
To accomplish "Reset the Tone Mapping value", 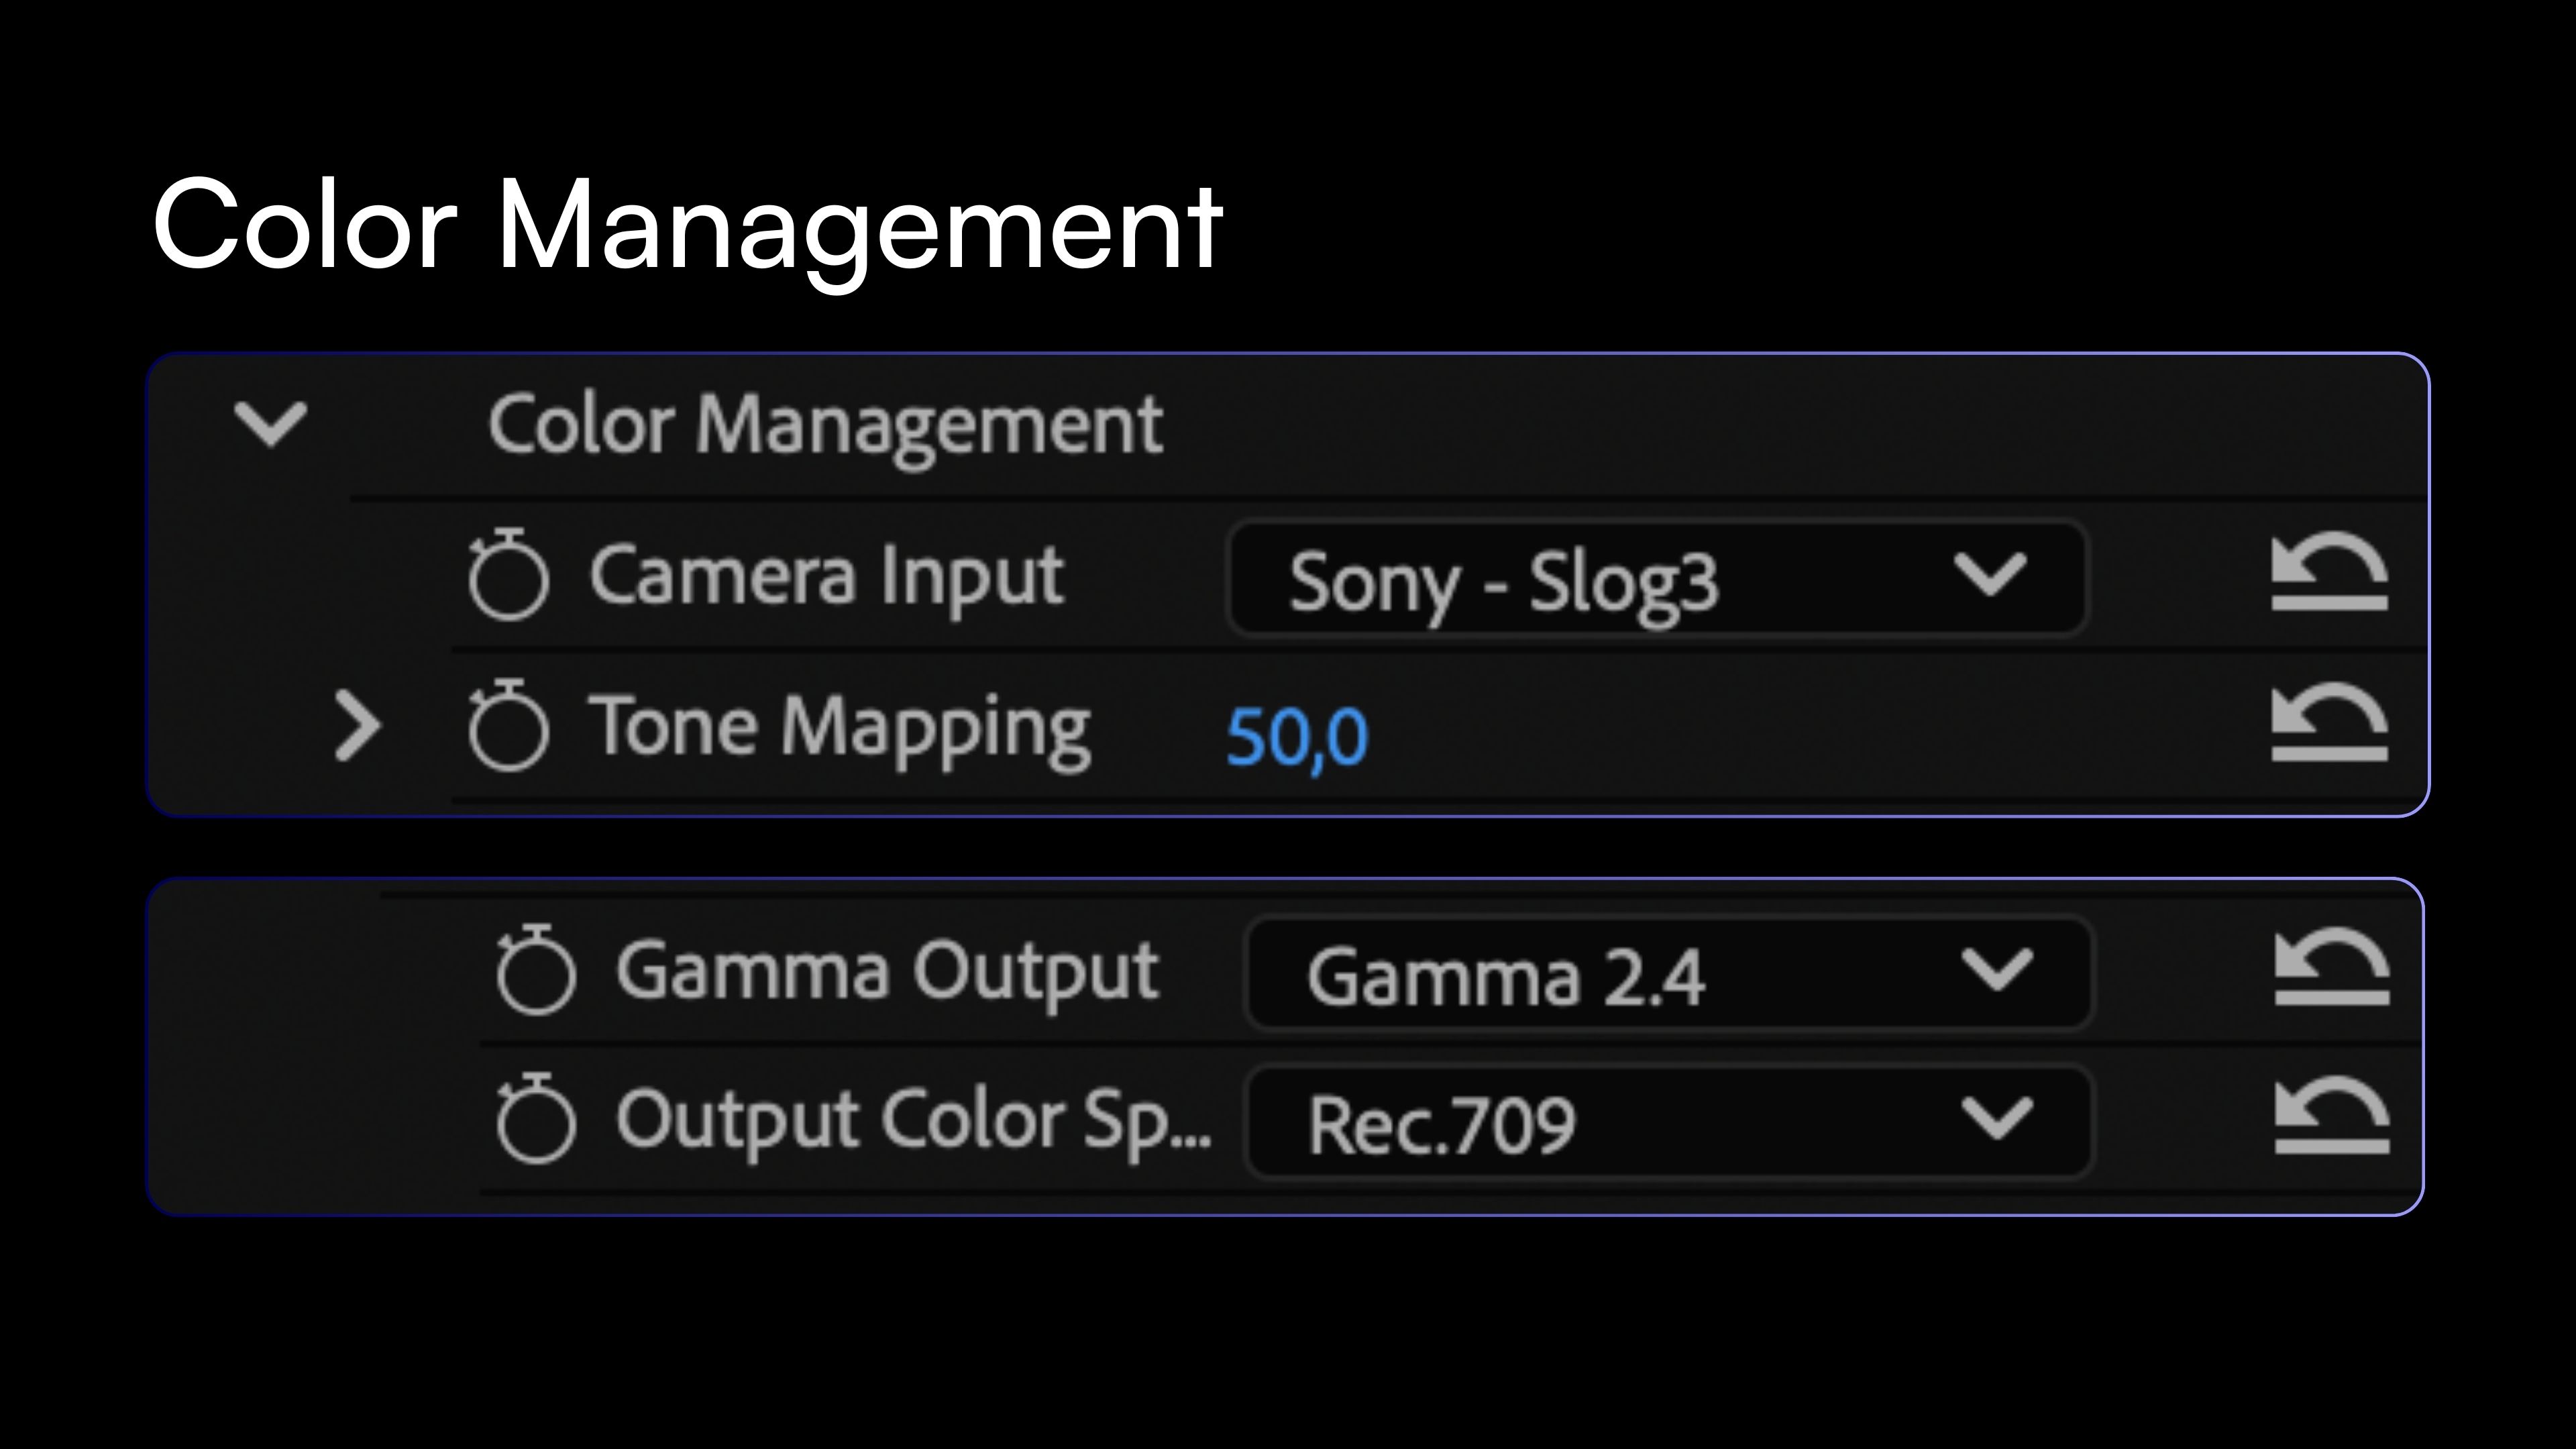I will [x=2329, y=723].
